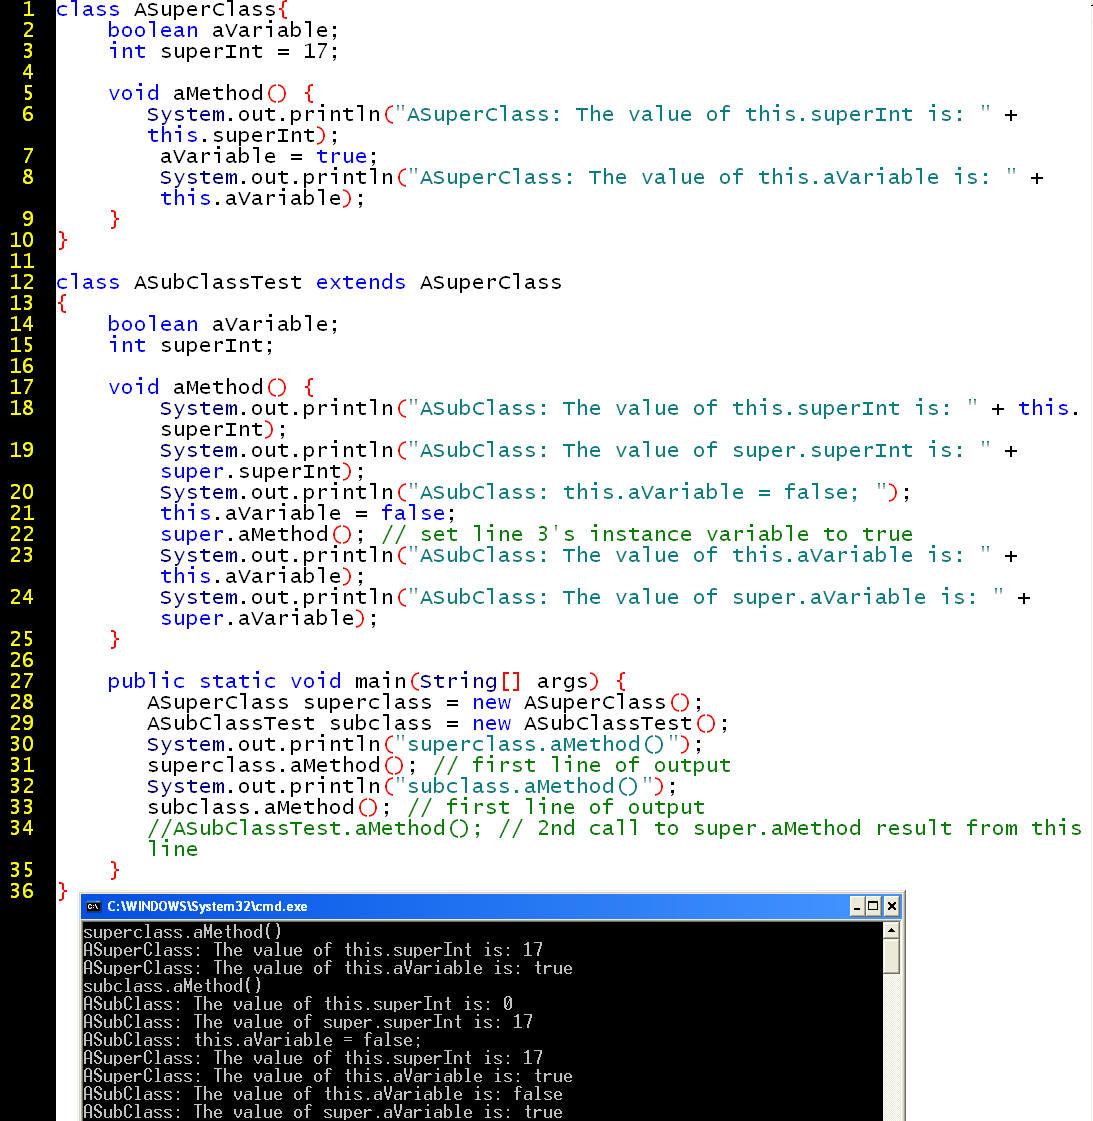Click the output line showing super.superInt is 17
Viewport: 1093px width, 1121px height.
pyautogui.click(x=307, y=1022)
